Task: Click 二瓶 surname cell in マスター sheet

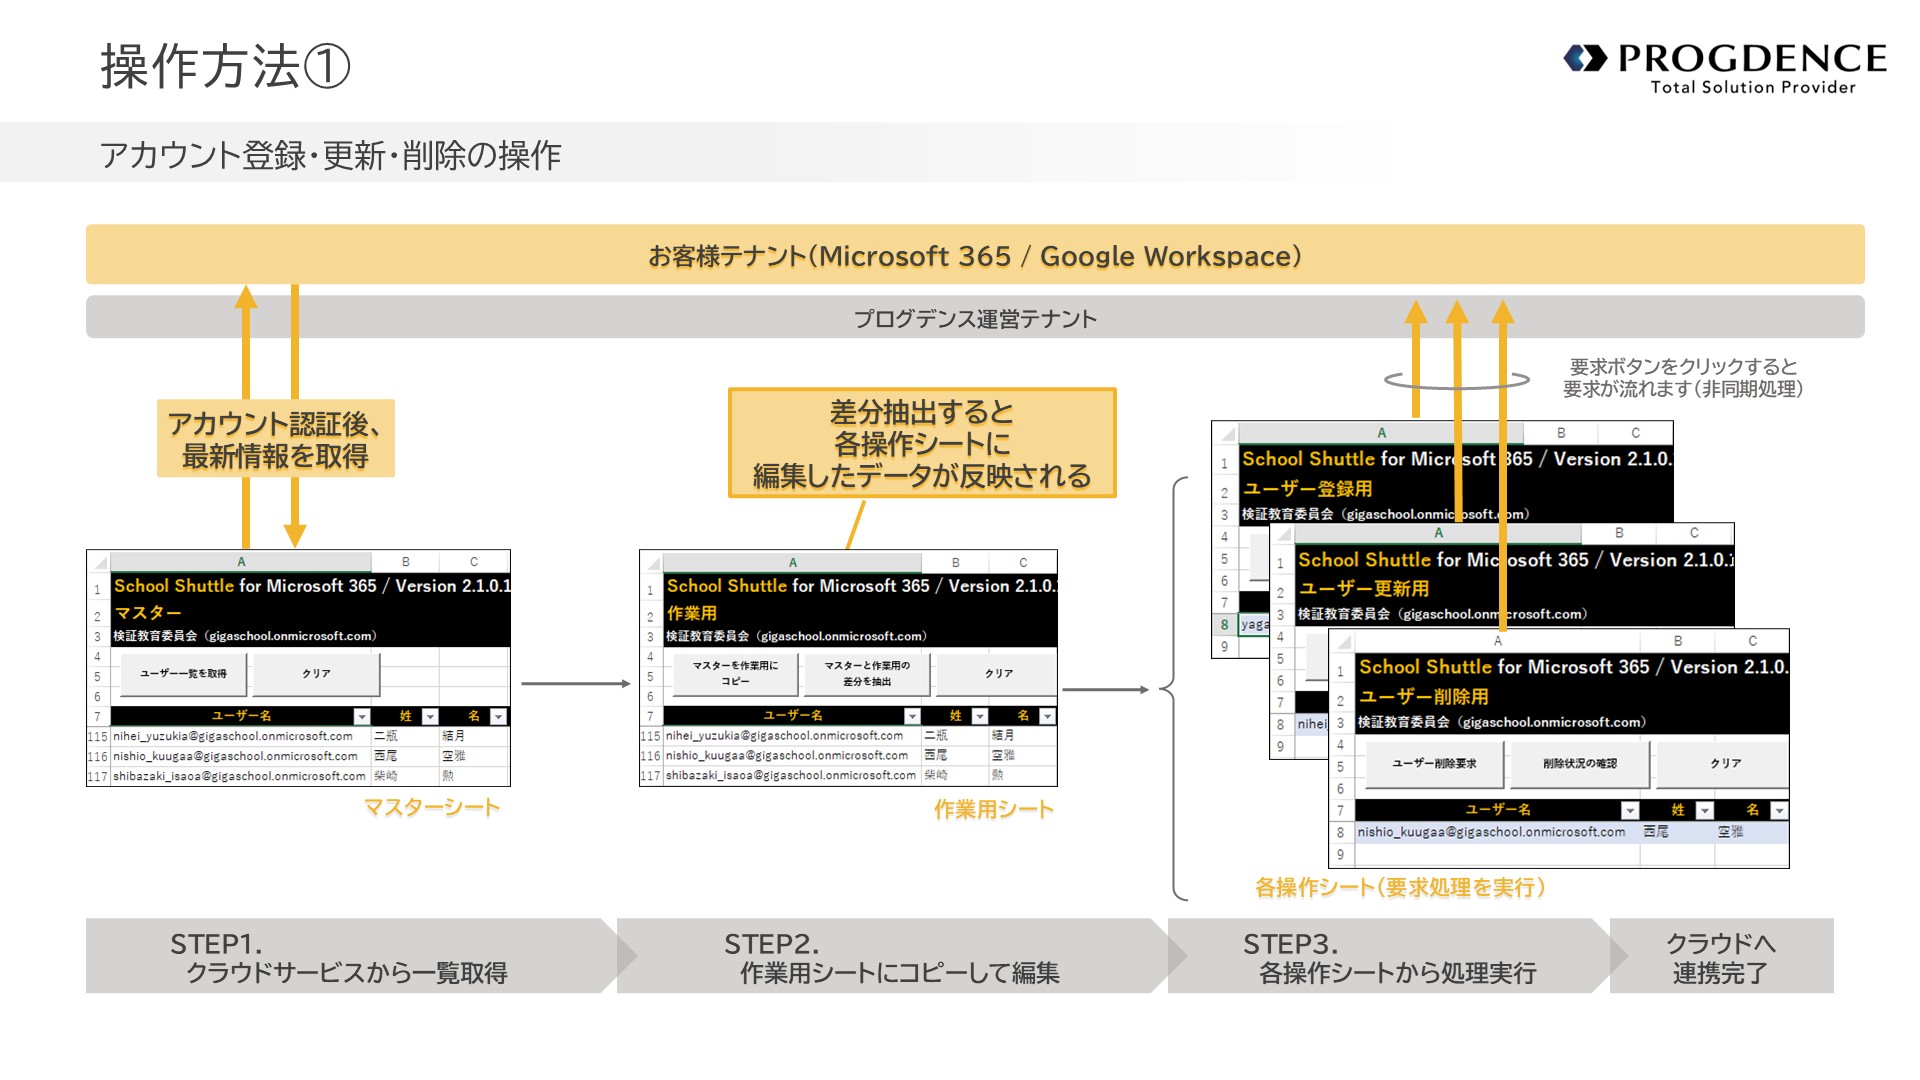Action: (x=405, y=736)
